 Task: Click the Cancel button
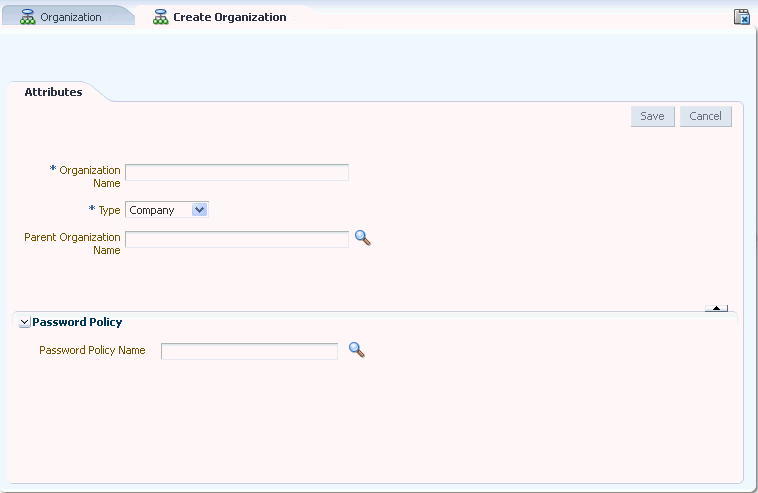click(x=706, y=116)
